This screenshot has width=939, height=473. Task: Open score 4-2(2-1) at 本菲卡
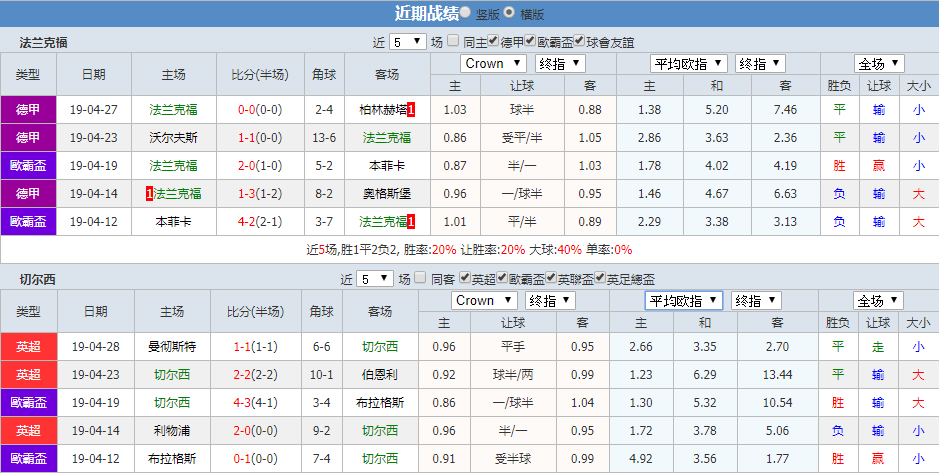(260, 222)
